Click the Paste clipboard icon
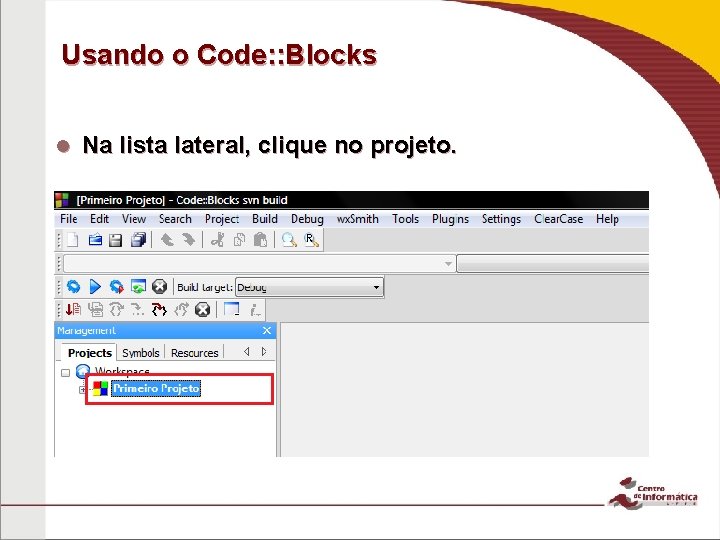The image size is (720, 540). point(260,240)
